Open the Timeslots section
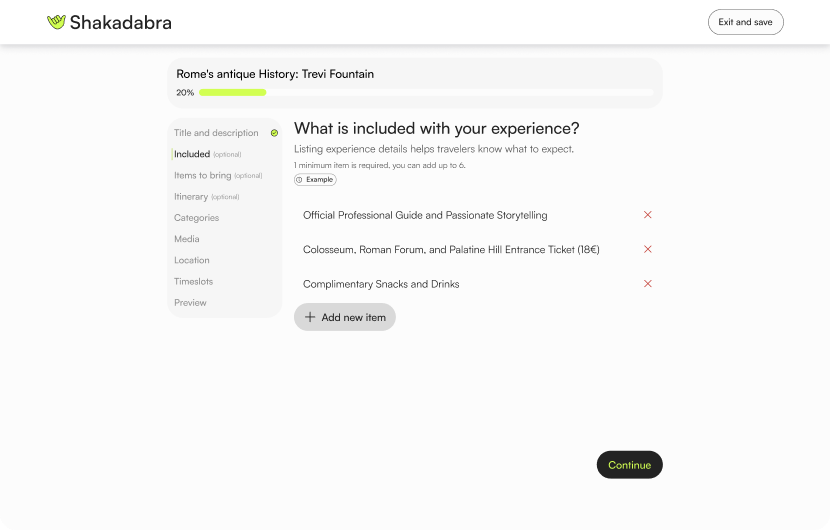The width and height of the screenshot is (830, 530). (193, 282)
